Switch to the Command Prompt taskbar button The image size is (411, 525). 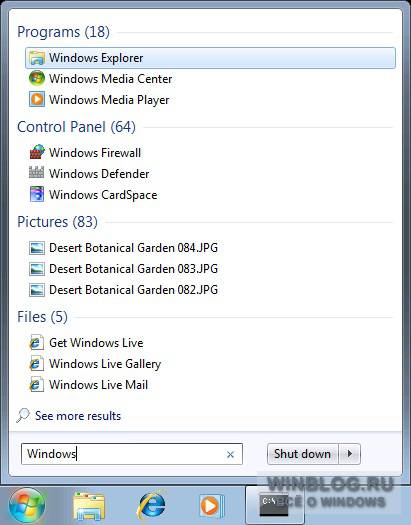274,505
